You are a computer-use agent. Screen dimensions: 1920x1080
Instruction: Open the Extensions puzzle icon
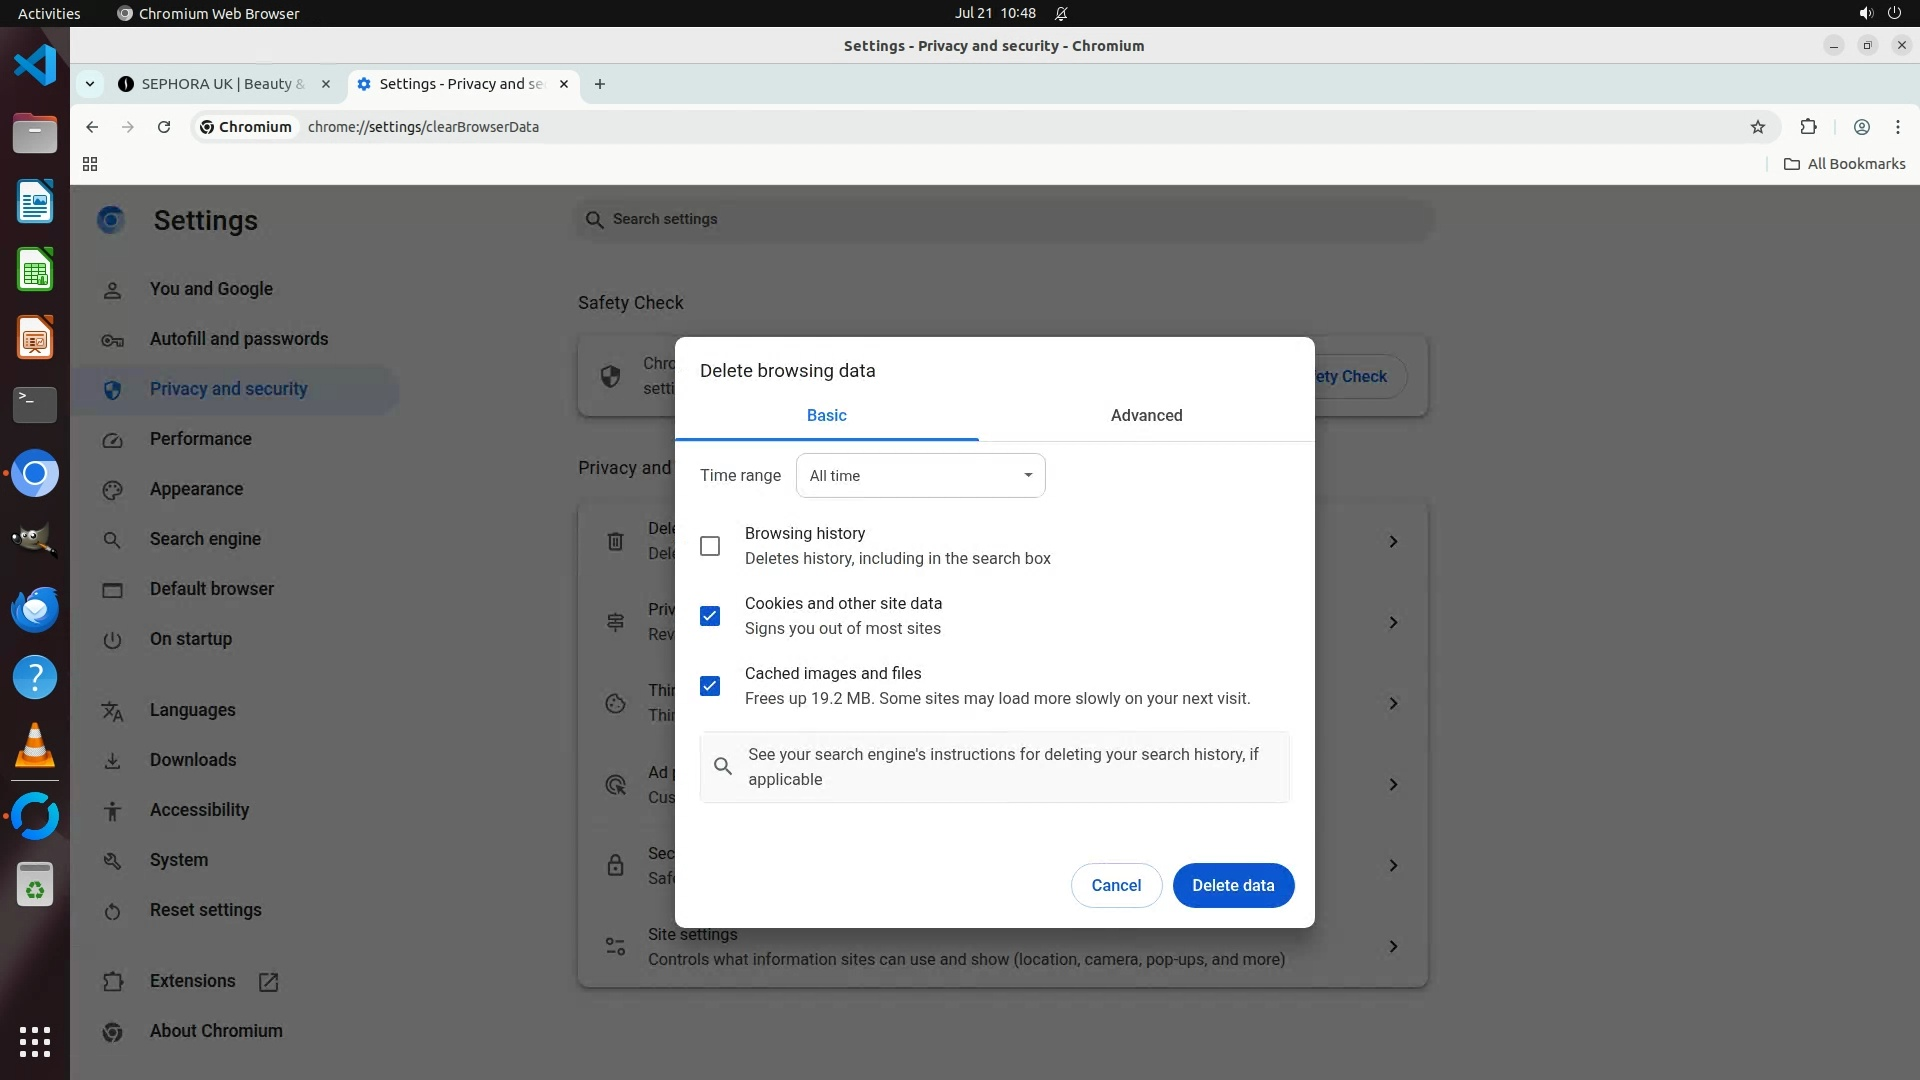(1808, 127)
